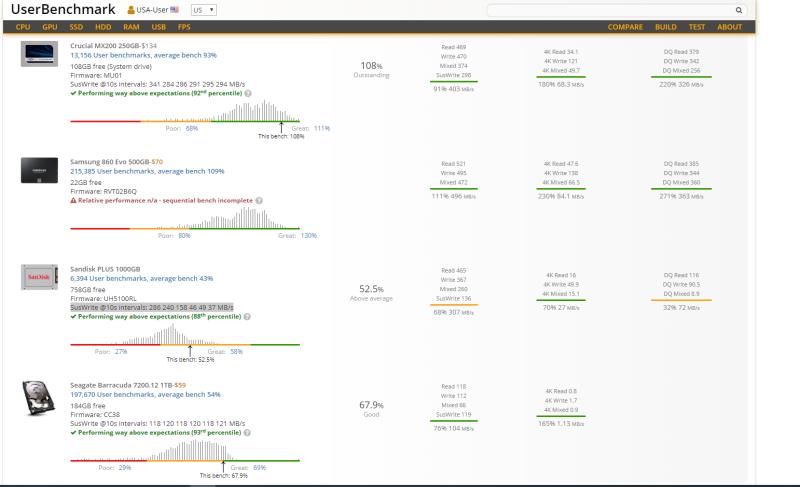Open 6,394 User benchmarks link
This screenshot has height=487, width=800.
[x=141, y=278]
